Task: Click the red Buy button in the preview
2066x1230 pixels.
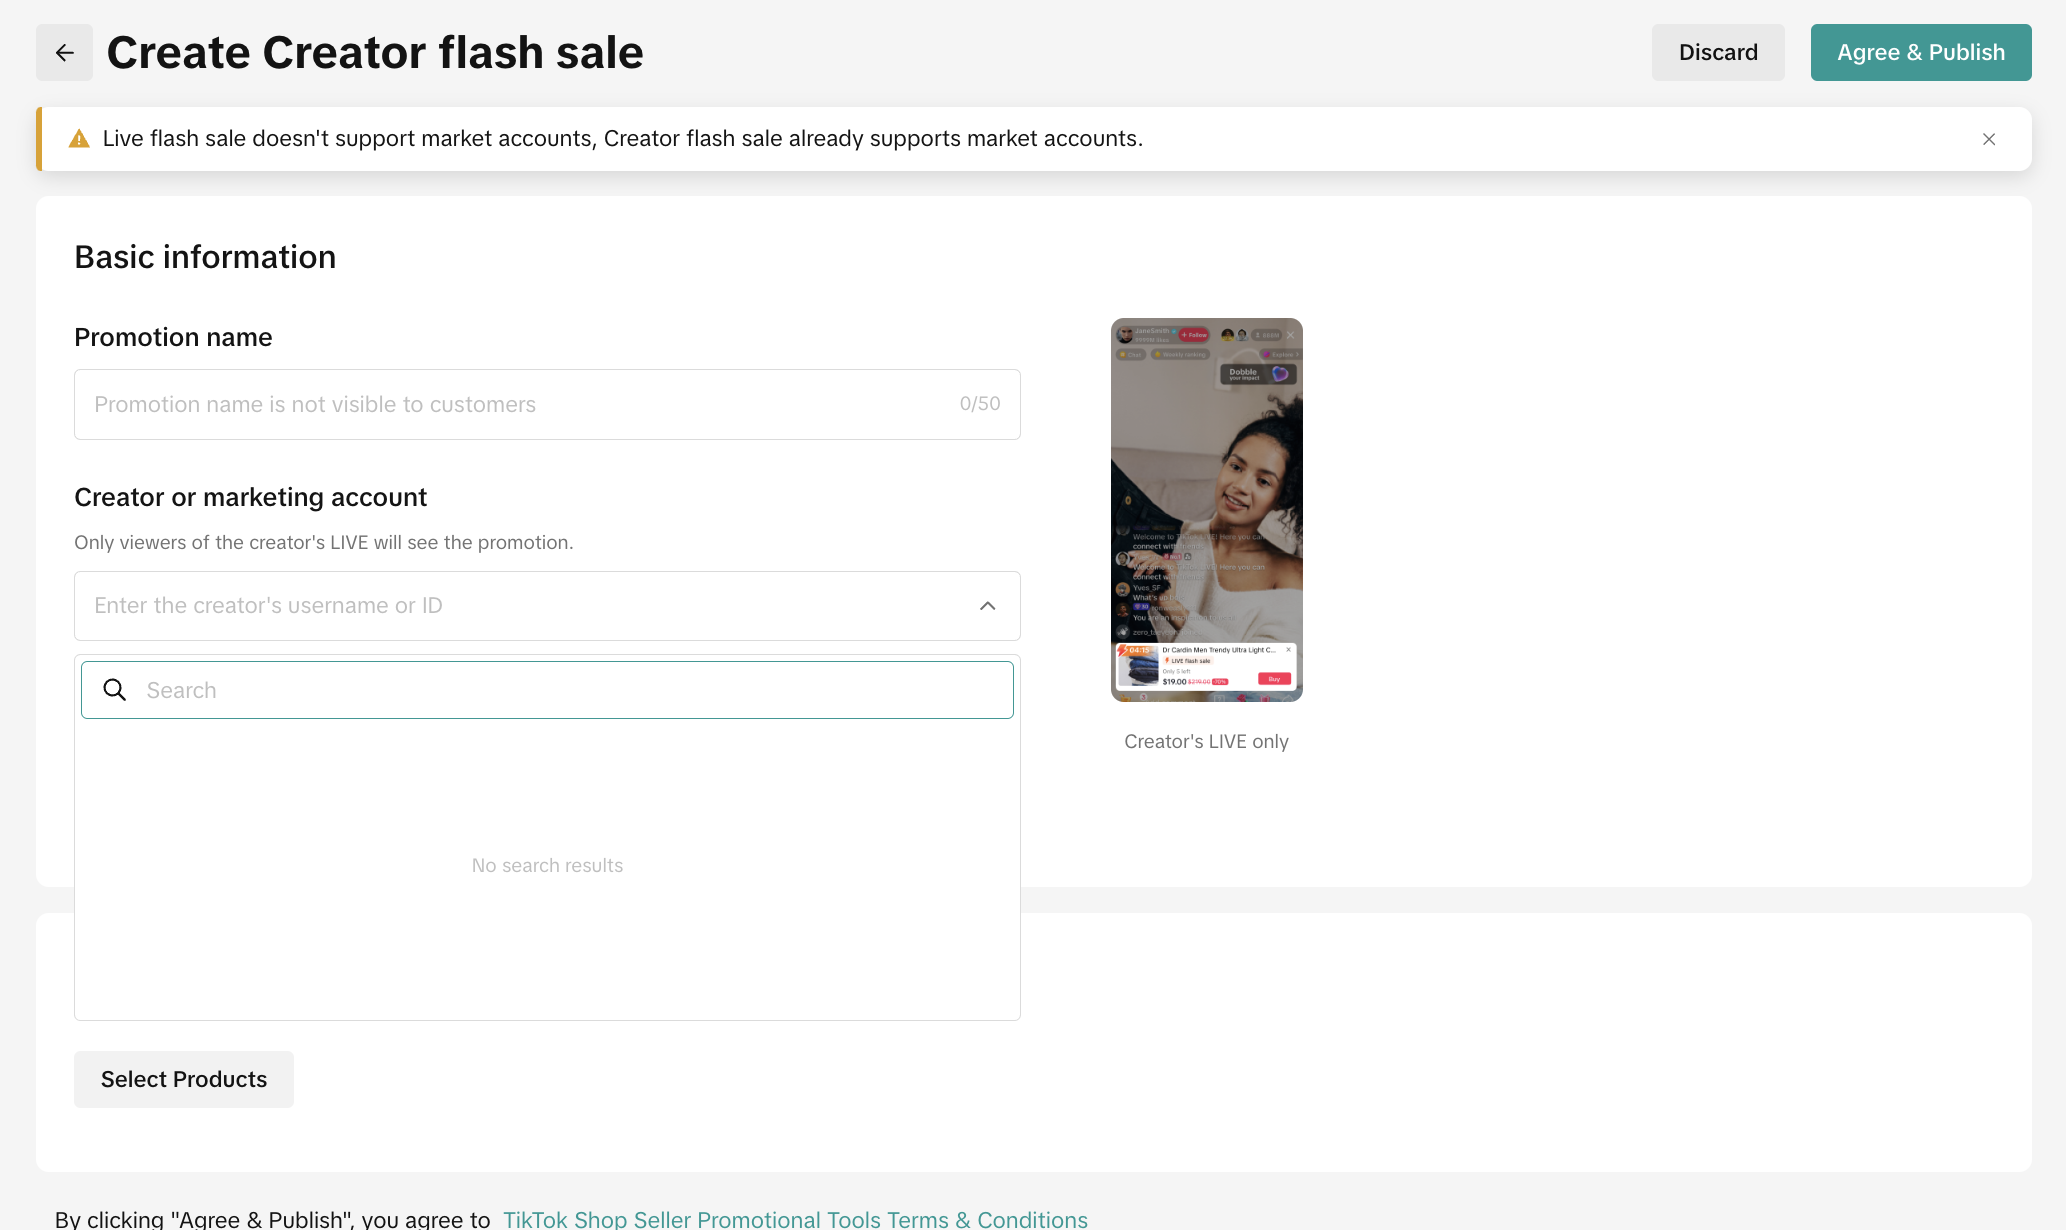Action: click(x=1274, y=679)
